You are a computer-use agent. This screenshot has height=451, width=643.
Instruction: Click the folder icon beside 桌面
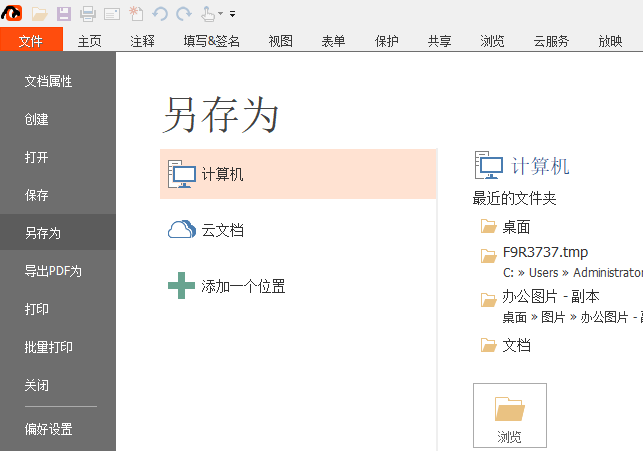tap(488, 226)
